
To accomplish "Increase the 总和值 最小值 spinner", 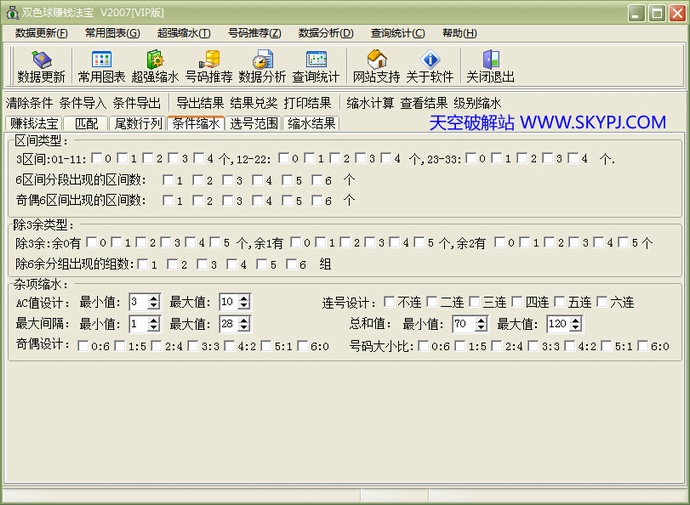I will click(478, 320).
